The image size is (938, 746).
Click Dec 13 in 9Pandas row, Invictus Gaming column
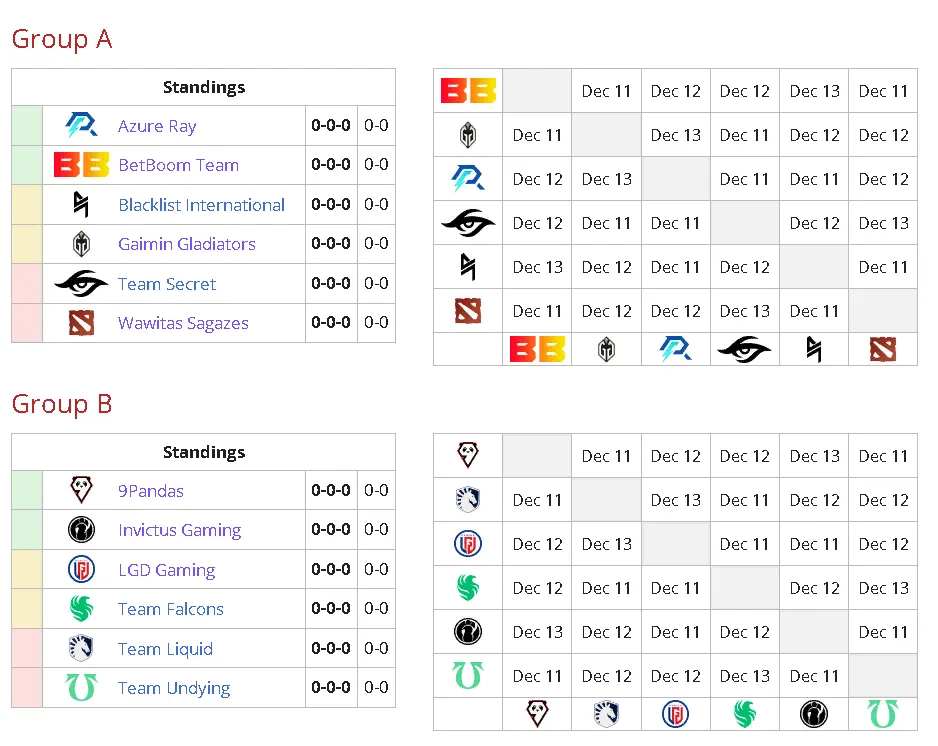pyautogui.click(x=814, y=456)
